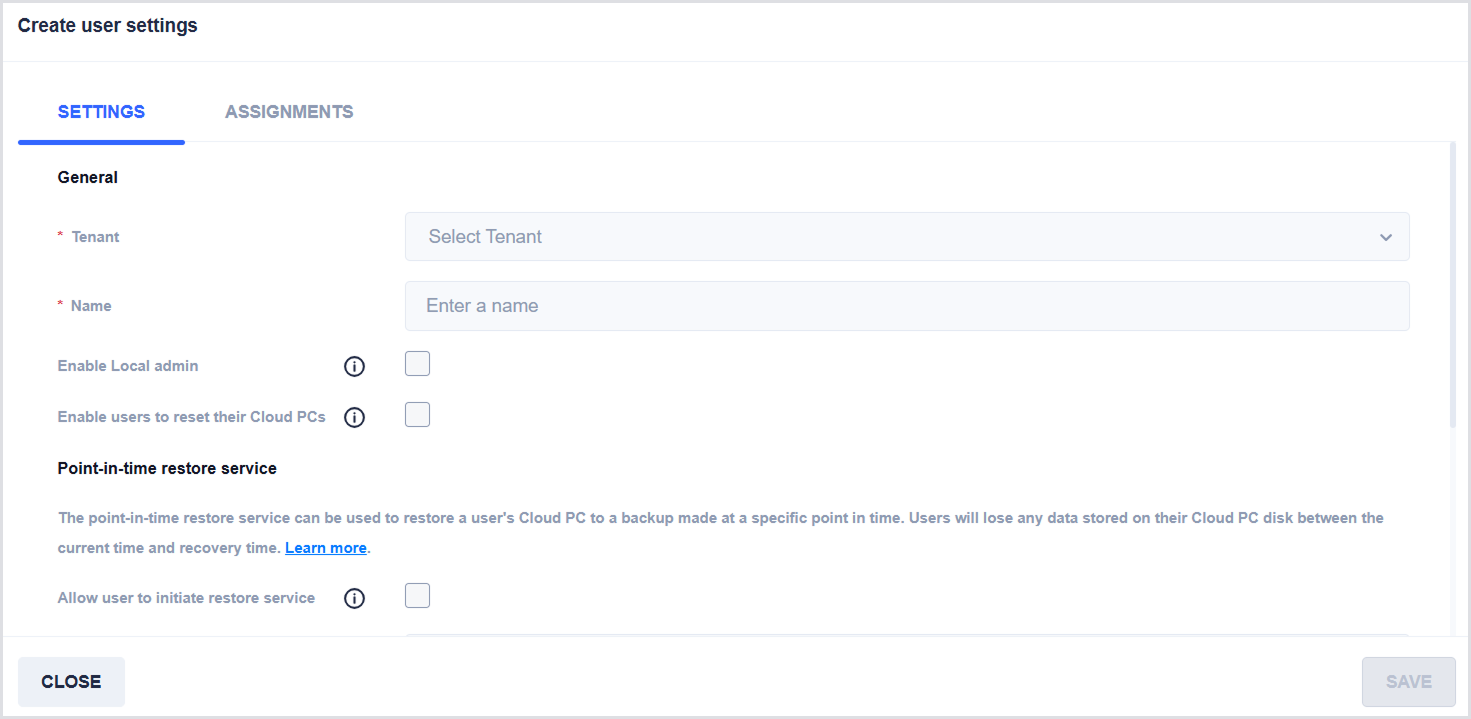Click the Tenant field label
This screenshot has height=719, width=1471.
(95, 237)
